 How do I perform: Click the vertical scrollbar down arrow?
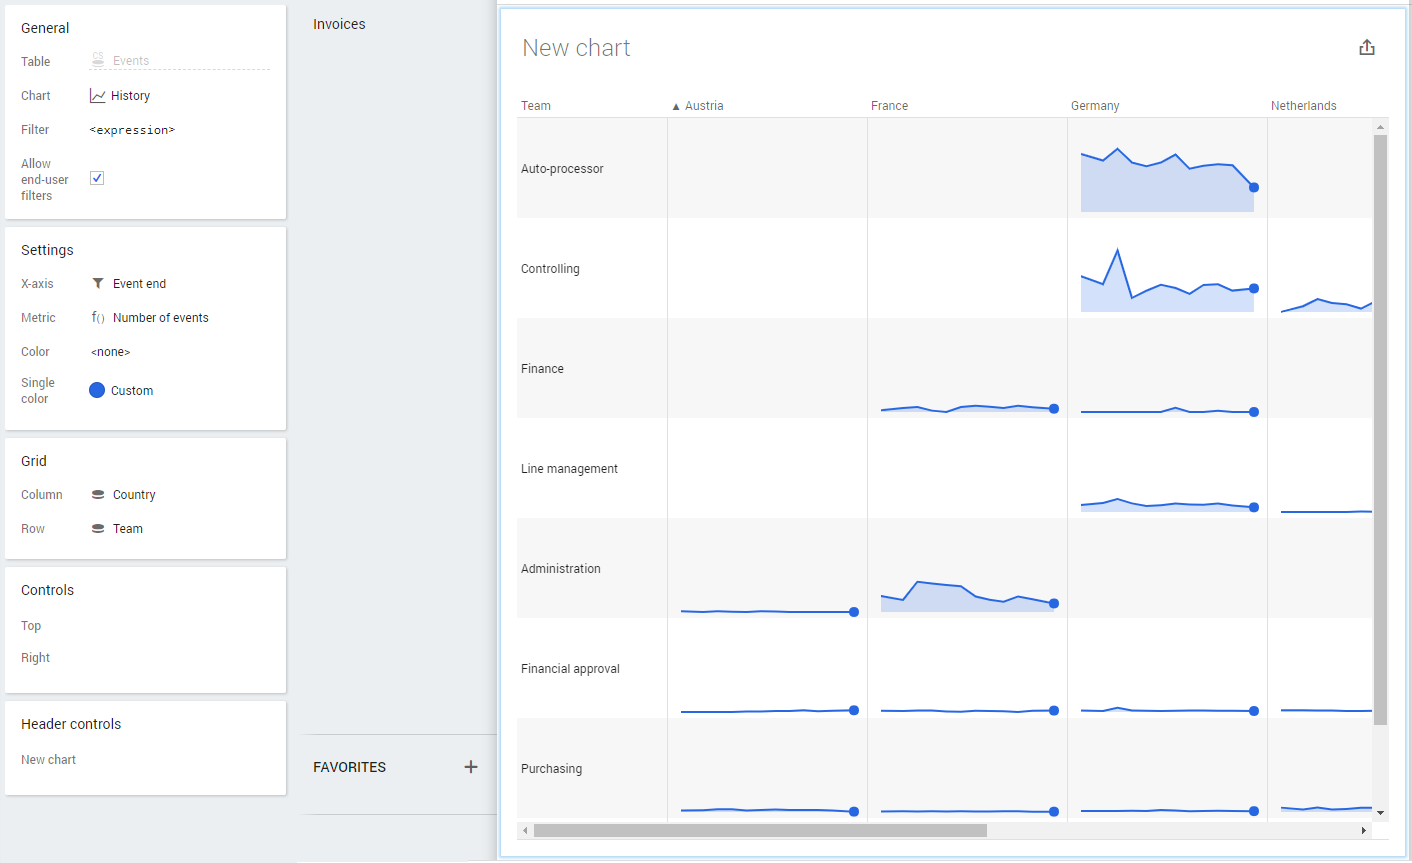(1380, 813)
